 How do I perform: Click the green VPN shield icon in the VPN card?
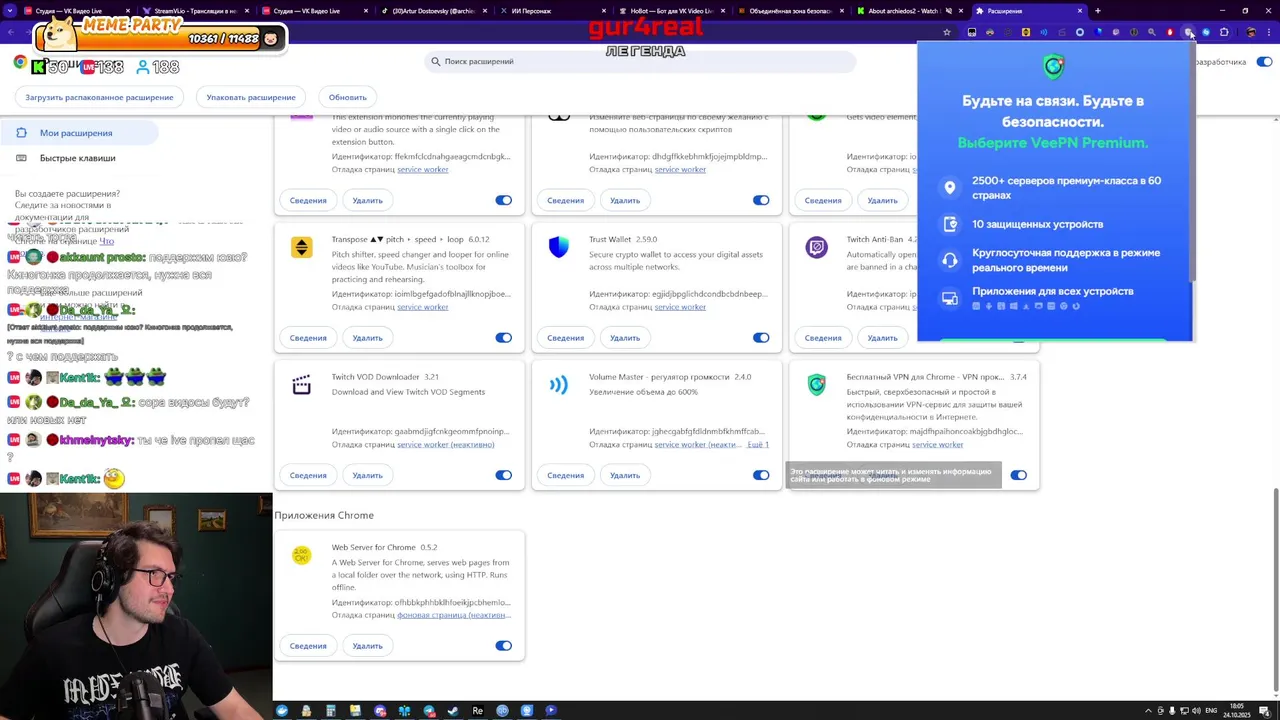817,385
